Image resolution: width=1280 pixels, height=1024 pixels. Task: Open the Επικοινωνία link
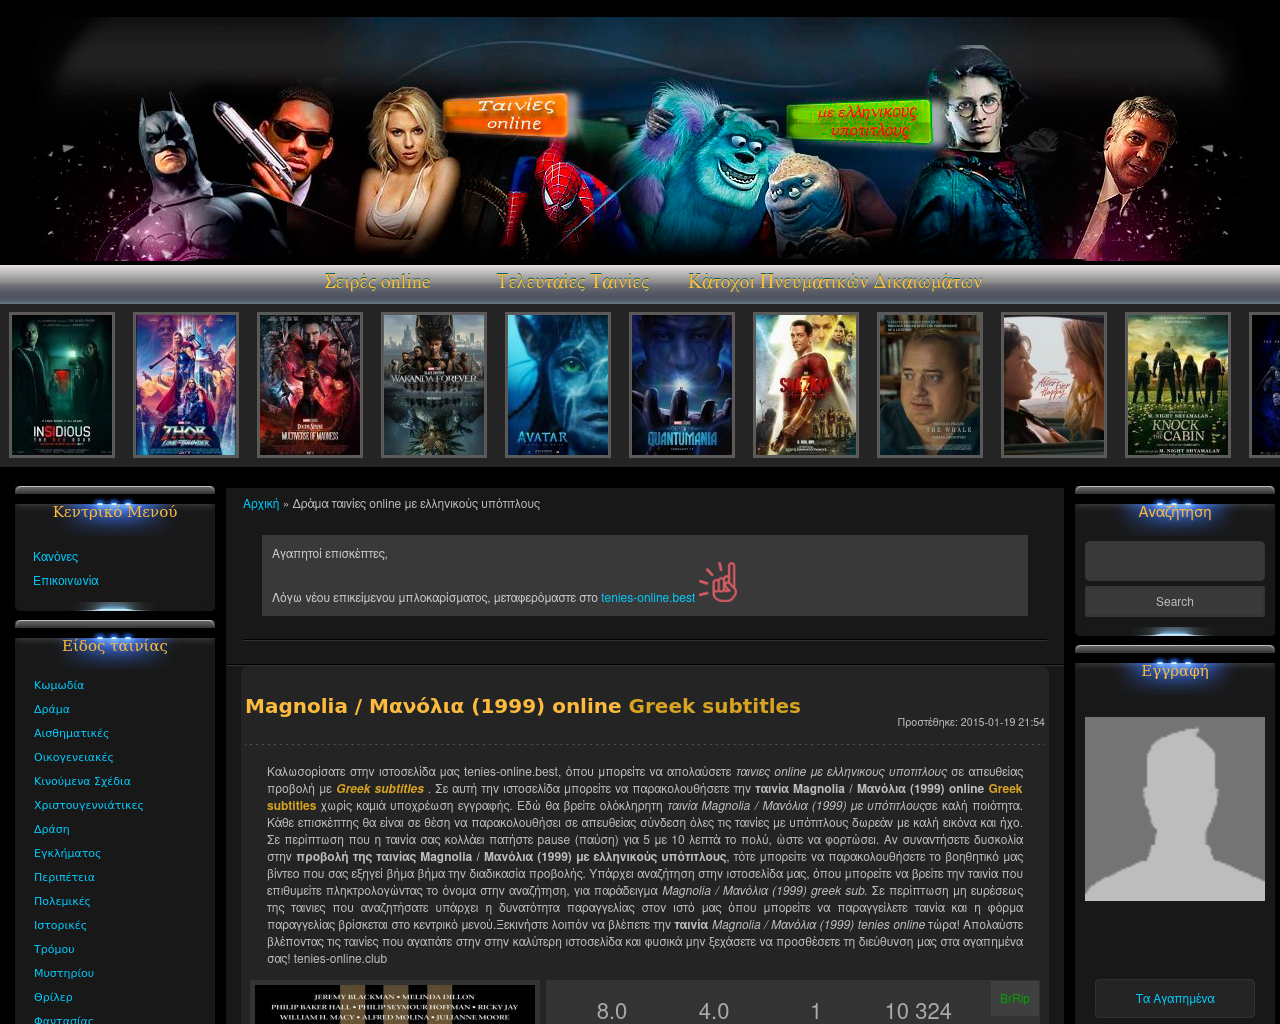click(x=66, y=581)
